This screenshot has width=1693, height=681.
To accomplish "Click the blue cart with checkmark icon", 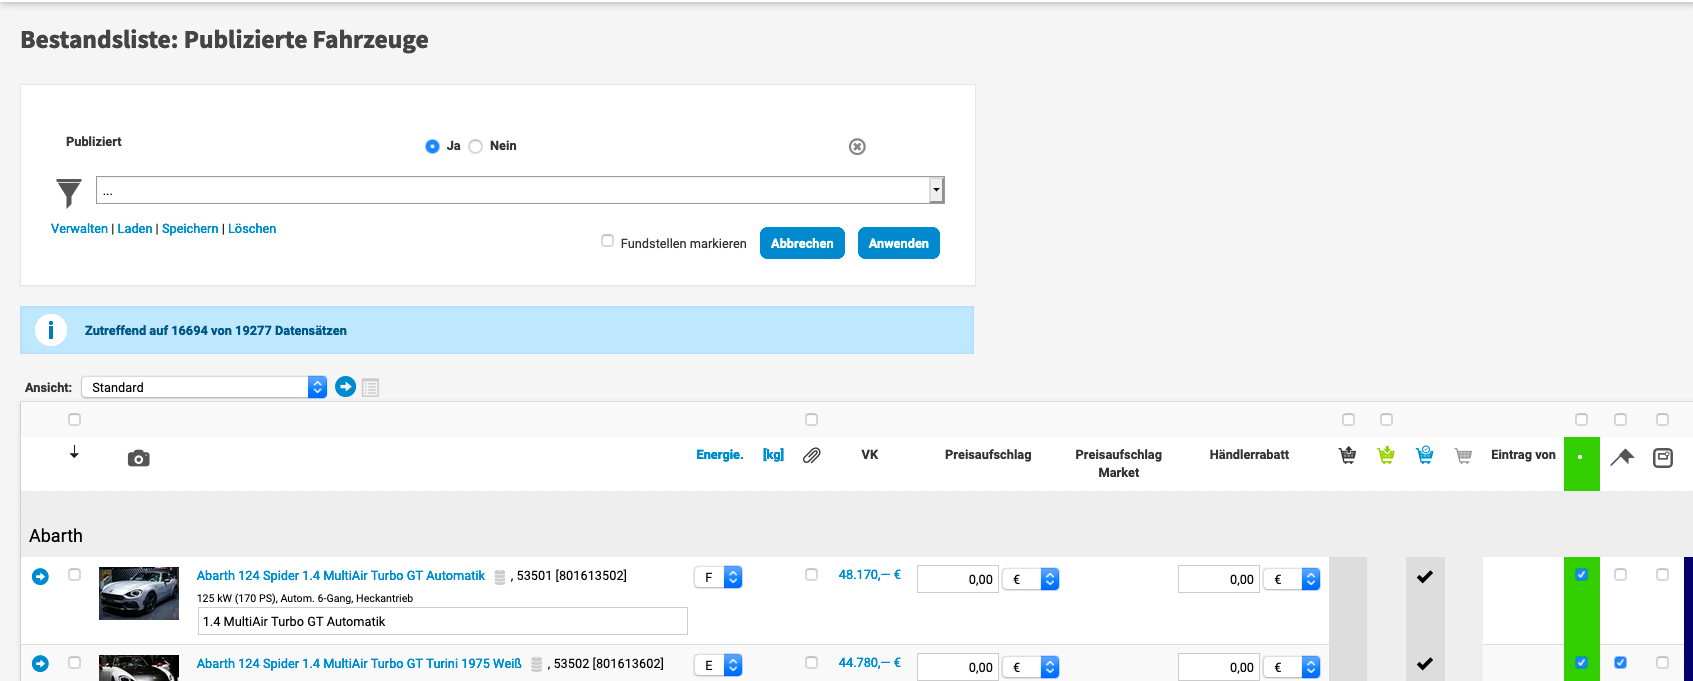I will pos(1425,455).
